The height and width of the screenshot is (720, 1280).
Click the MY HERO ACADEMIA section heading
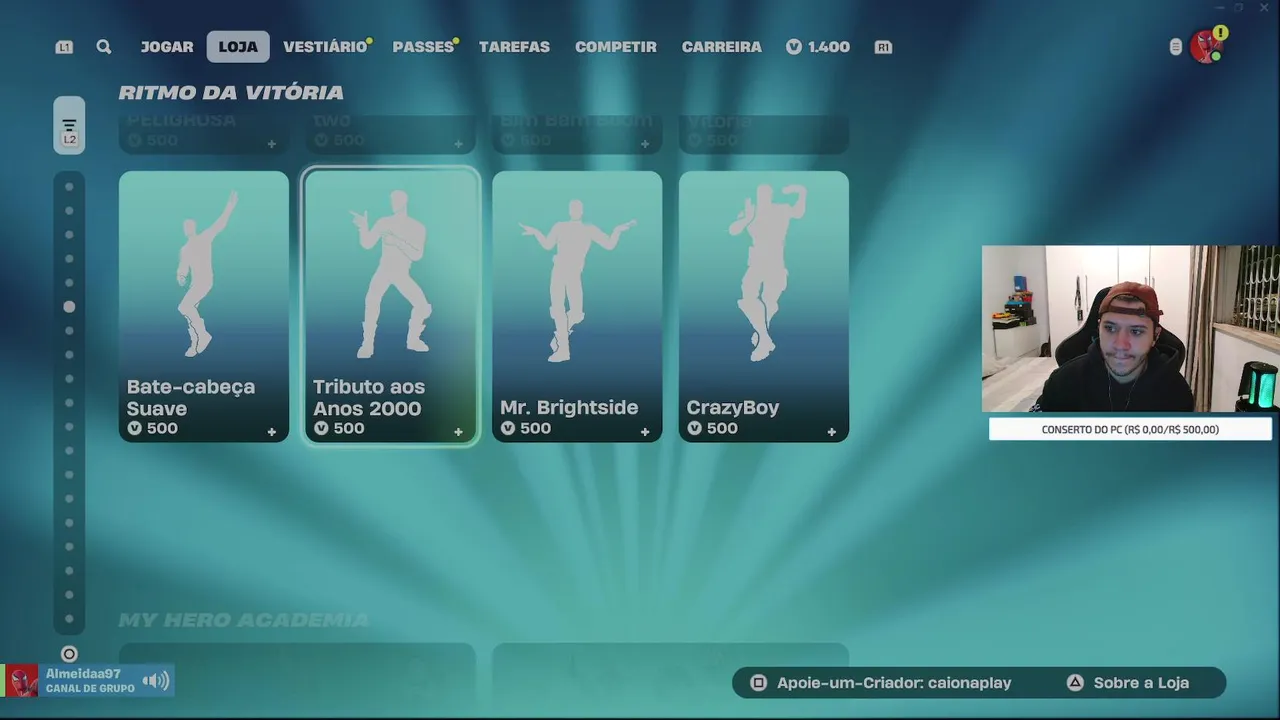pyautogui.click(x=244, y=620)
